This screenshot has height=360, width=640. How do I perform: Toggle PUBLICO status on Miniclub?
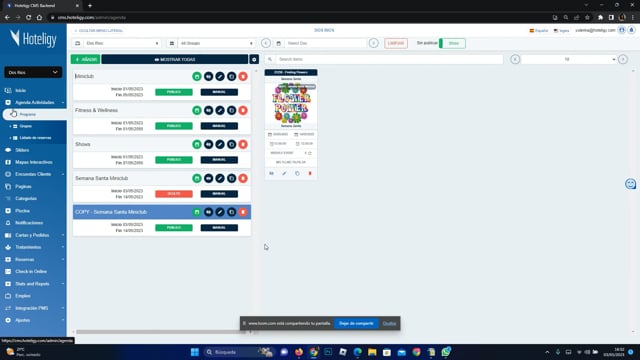click(174, 92)
